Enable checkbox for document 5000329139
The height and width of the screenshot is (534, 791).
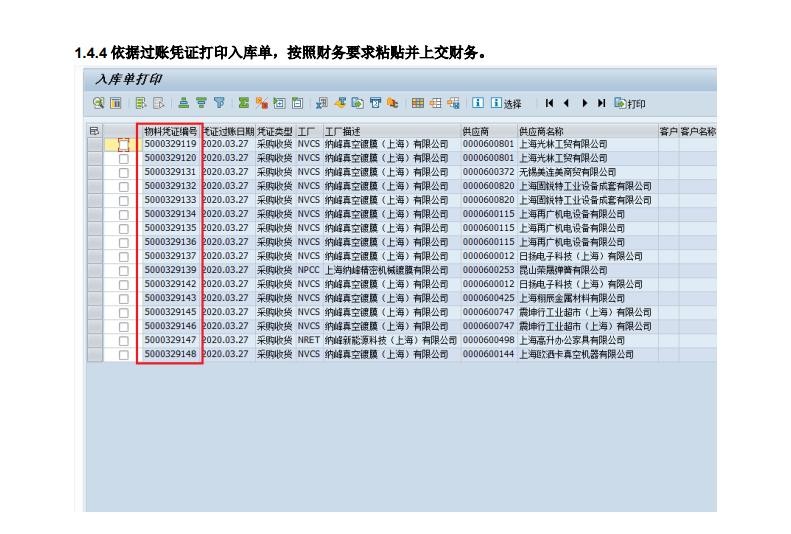[124, 270]
